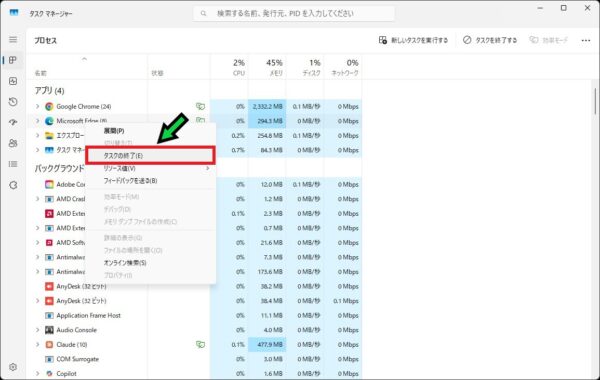Viewport: 600px width, 380px height.
Task: Choose タスクの終了(E) in context menu
Action: pyautogui.click(x=150, y=156)
